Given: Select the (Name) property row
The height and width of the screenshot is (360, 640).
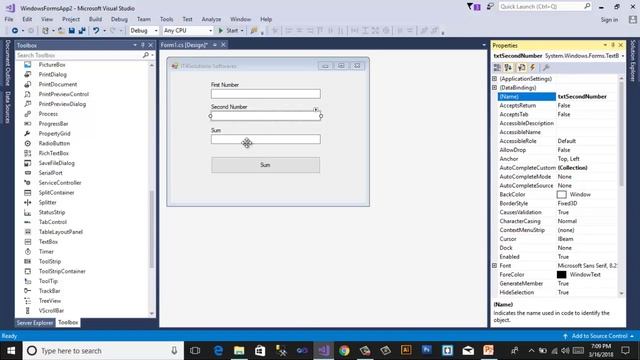Looking at the screenshot, I should click(x=557, y=97).
